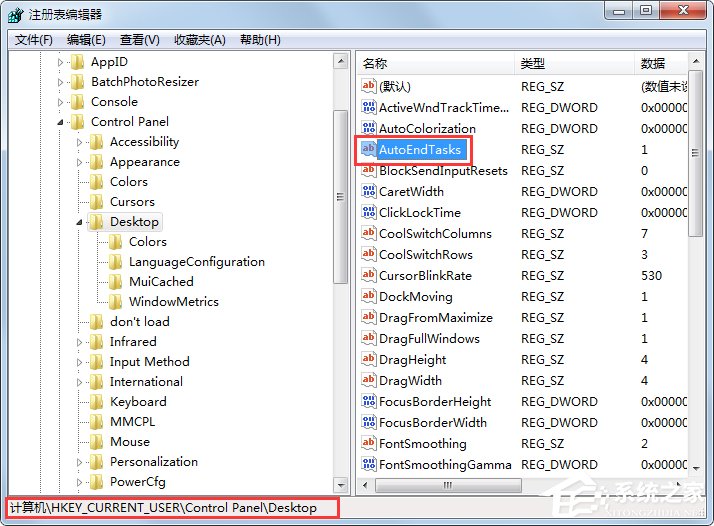The width and height of the screenshot is (714, 526).
Task: Click the Mouse folder icon
Action: [97, 442]
